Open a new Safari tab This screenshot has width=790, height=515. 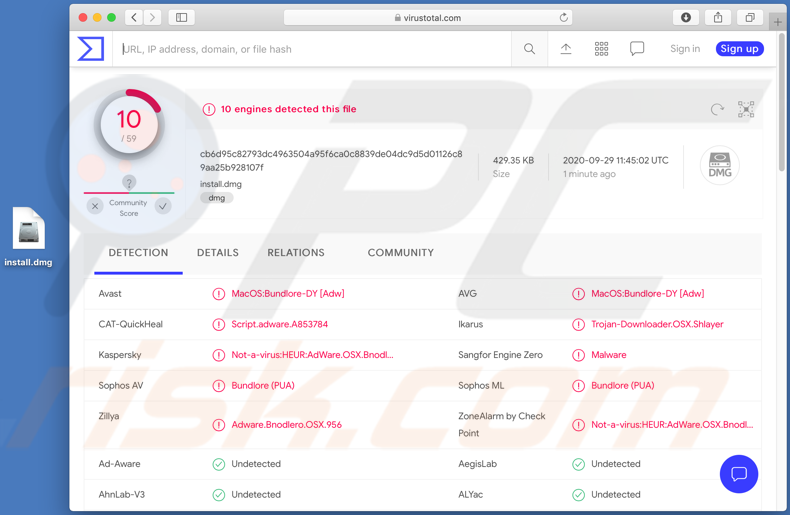click(778, 22)
